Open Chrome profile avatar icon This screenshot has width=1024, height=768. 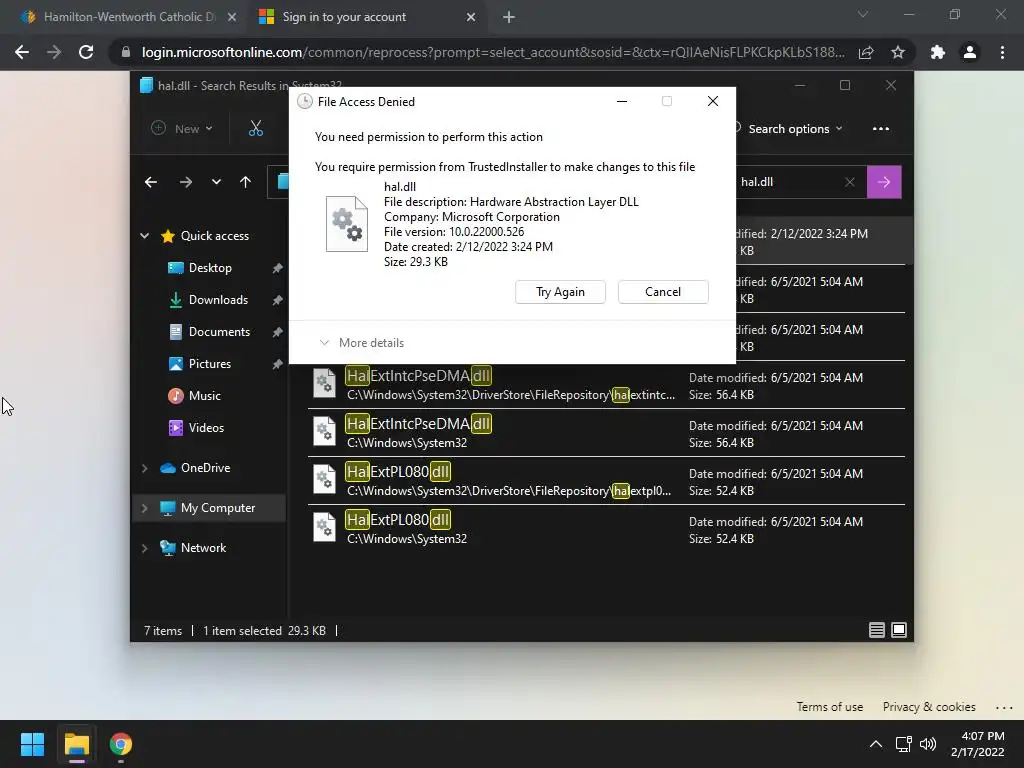click(970, 52)
